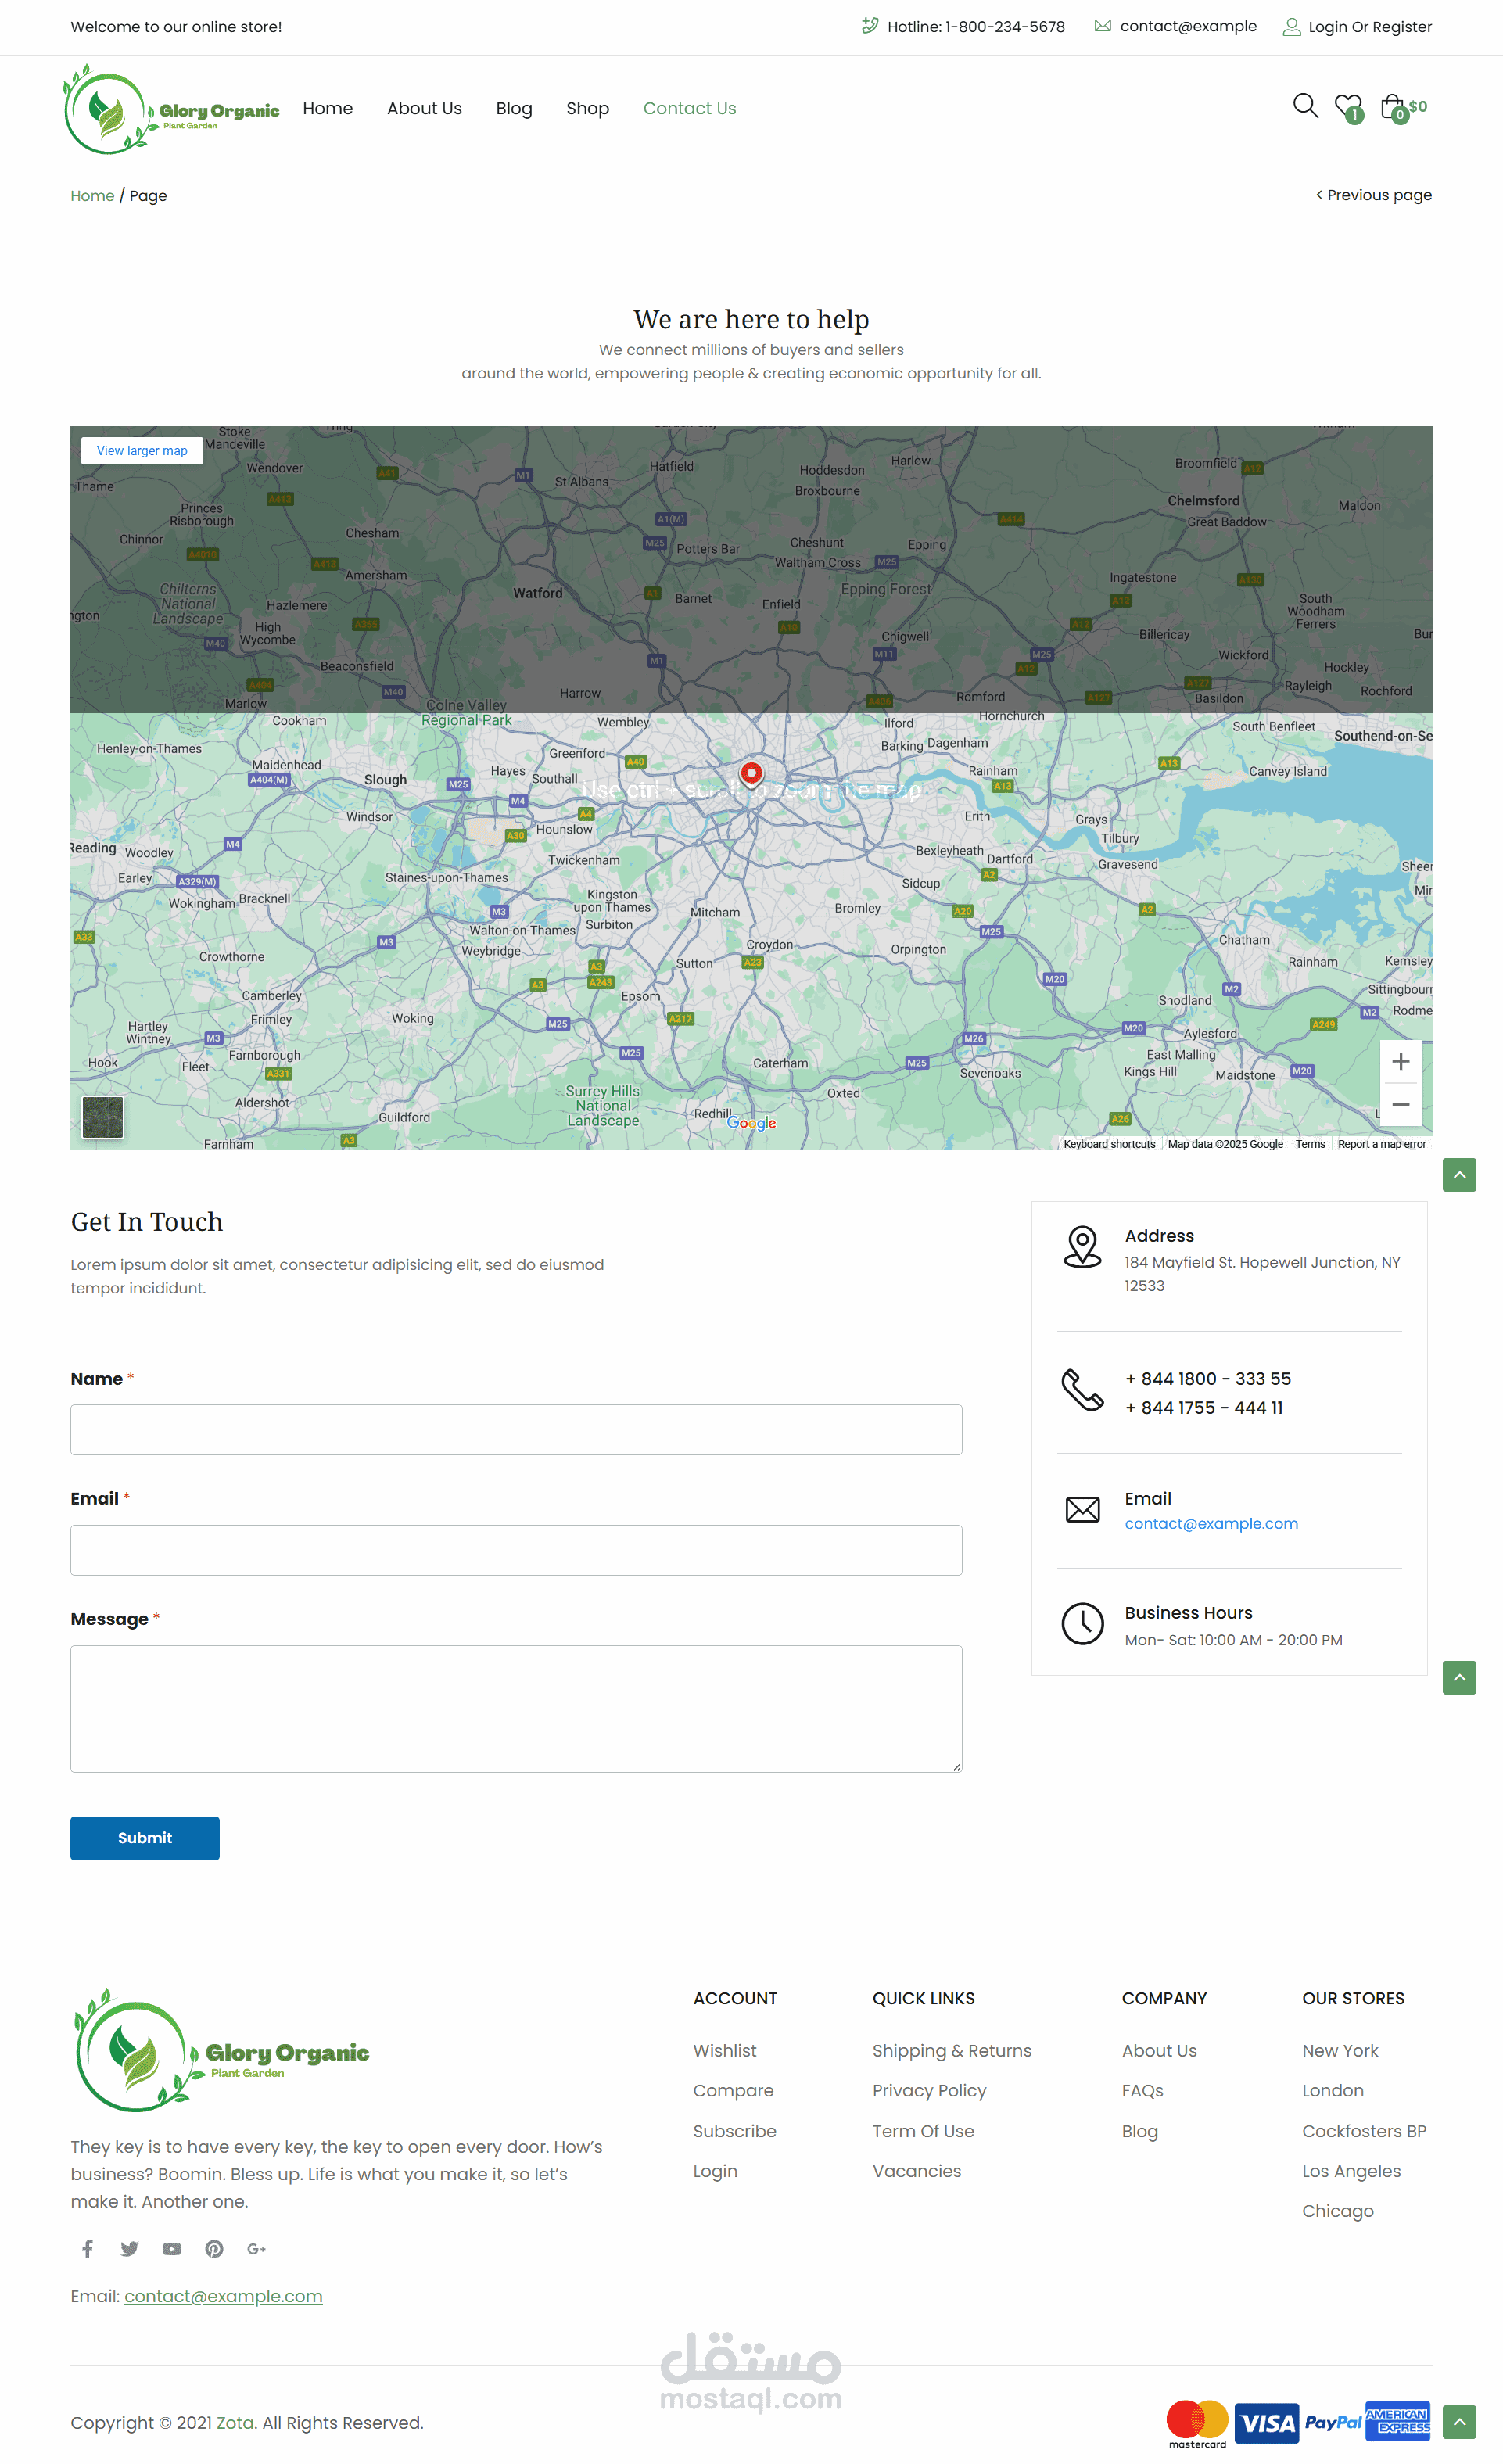The height and width of the screenshot is (2464, 1503).
Task: Zoom out on the map
Action: coord(1400,1104)
